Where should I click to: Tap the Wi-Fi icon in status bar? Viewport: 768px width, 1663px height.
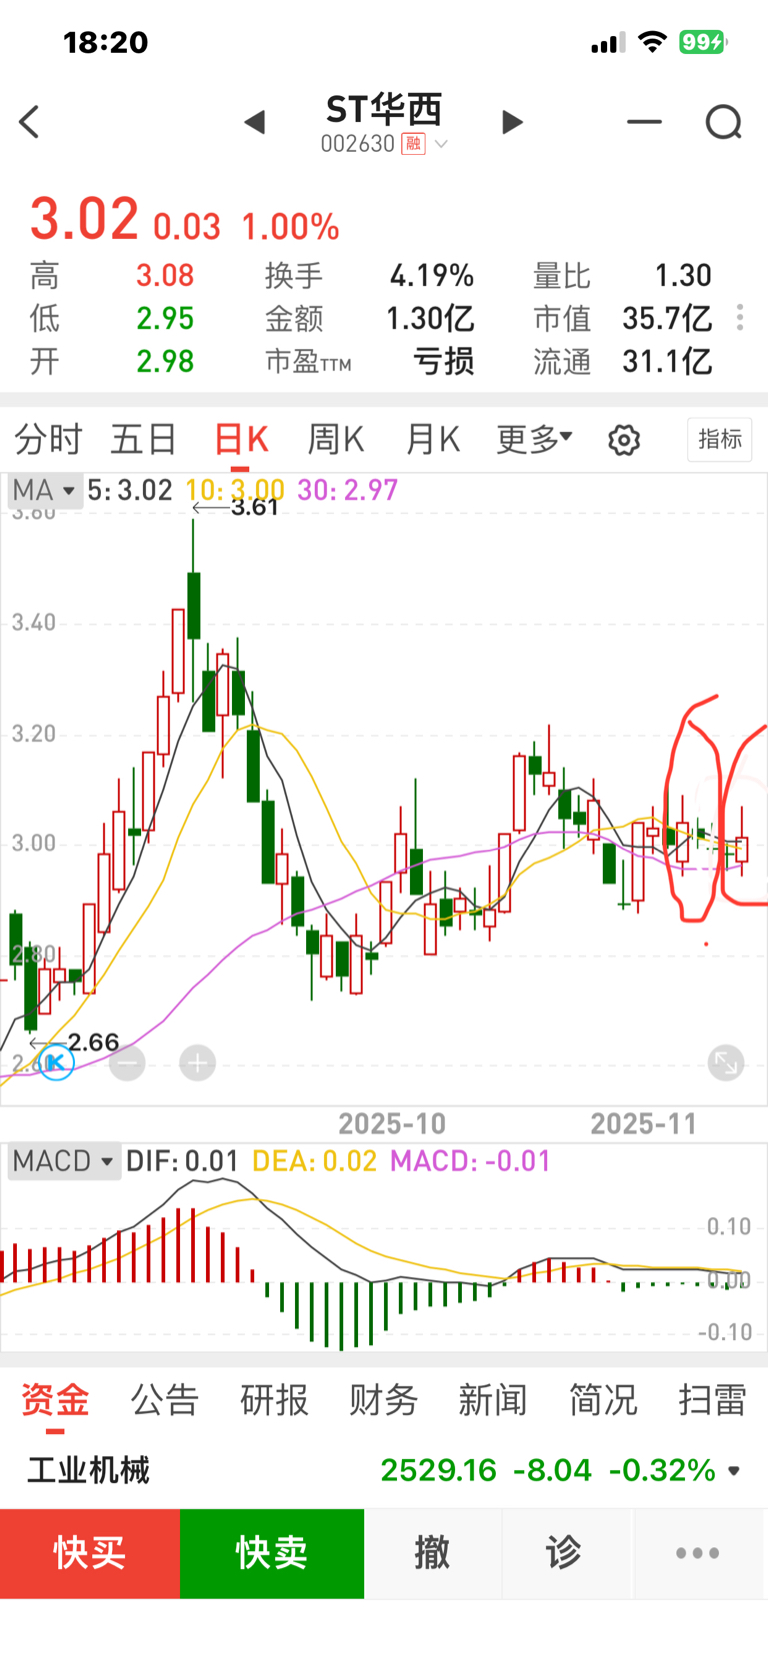point(652,42)
